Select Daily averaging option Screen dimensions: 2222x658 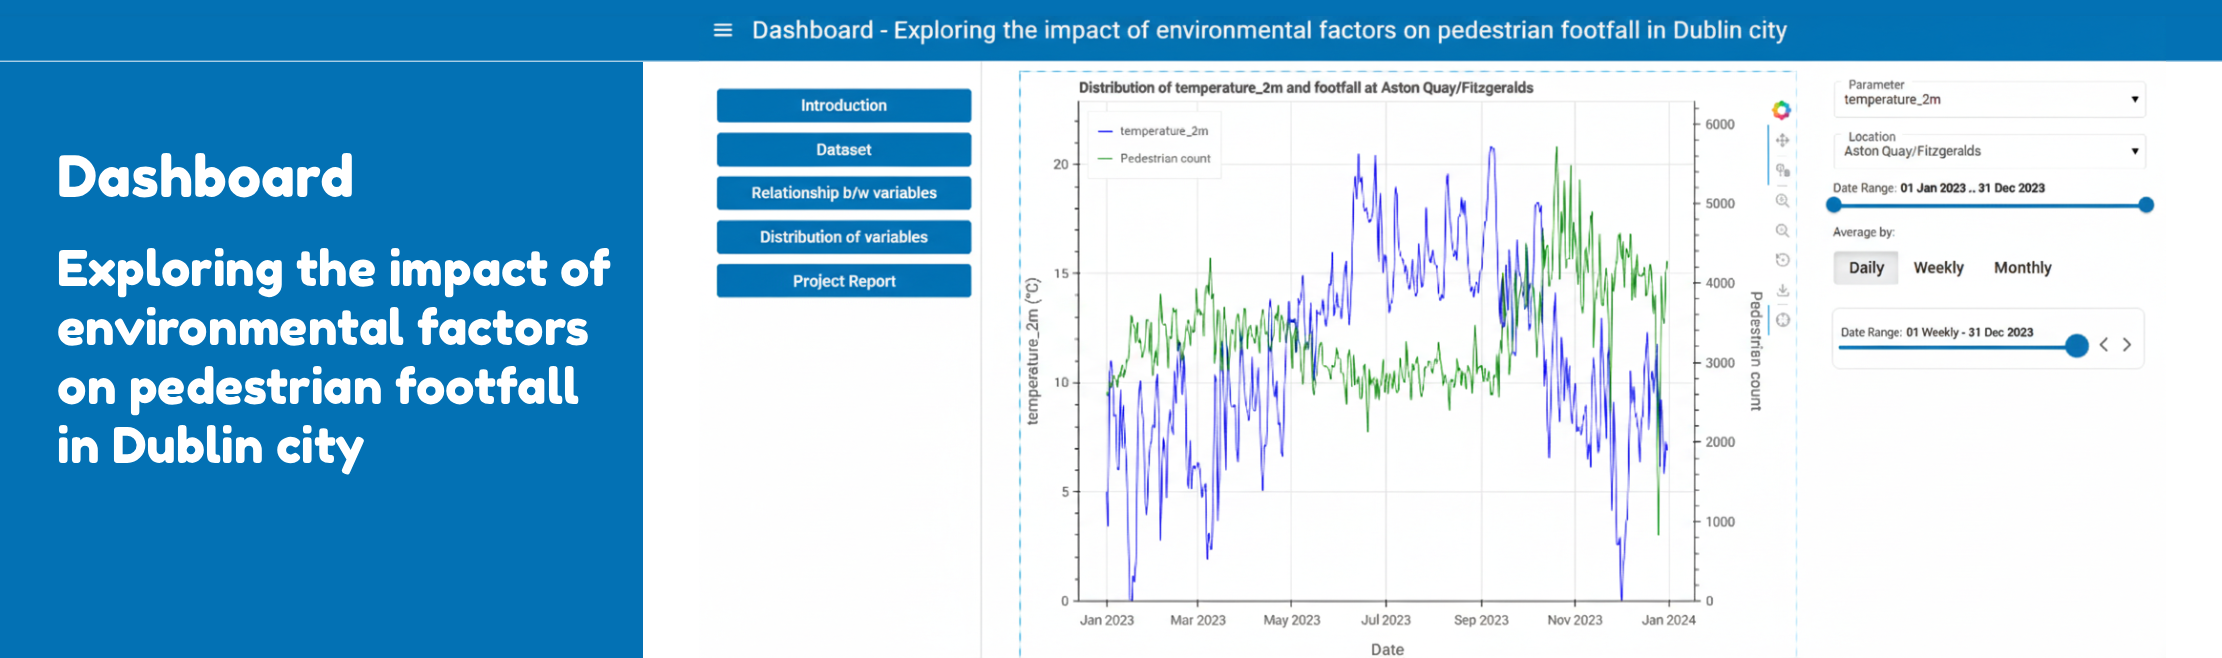click(1866, 268)
